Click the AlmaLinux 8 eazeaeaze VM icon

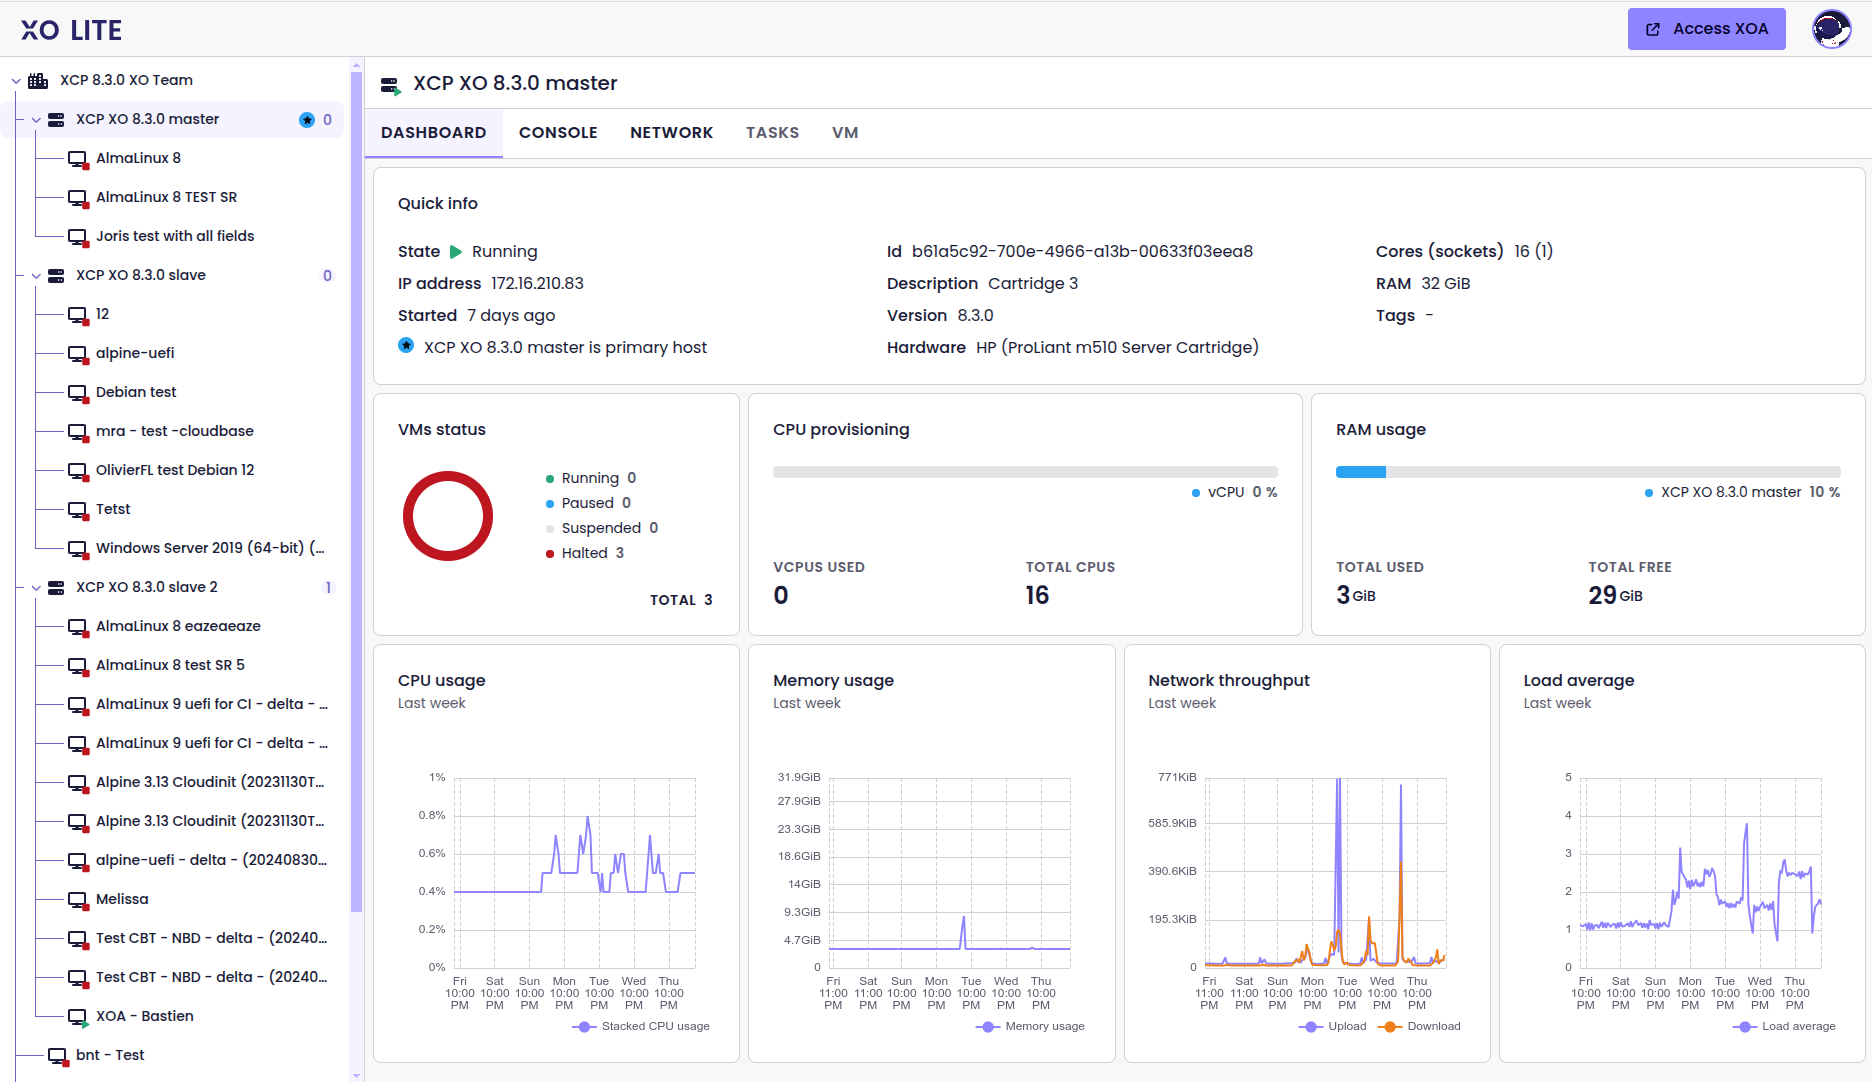(x=77, y=626)
